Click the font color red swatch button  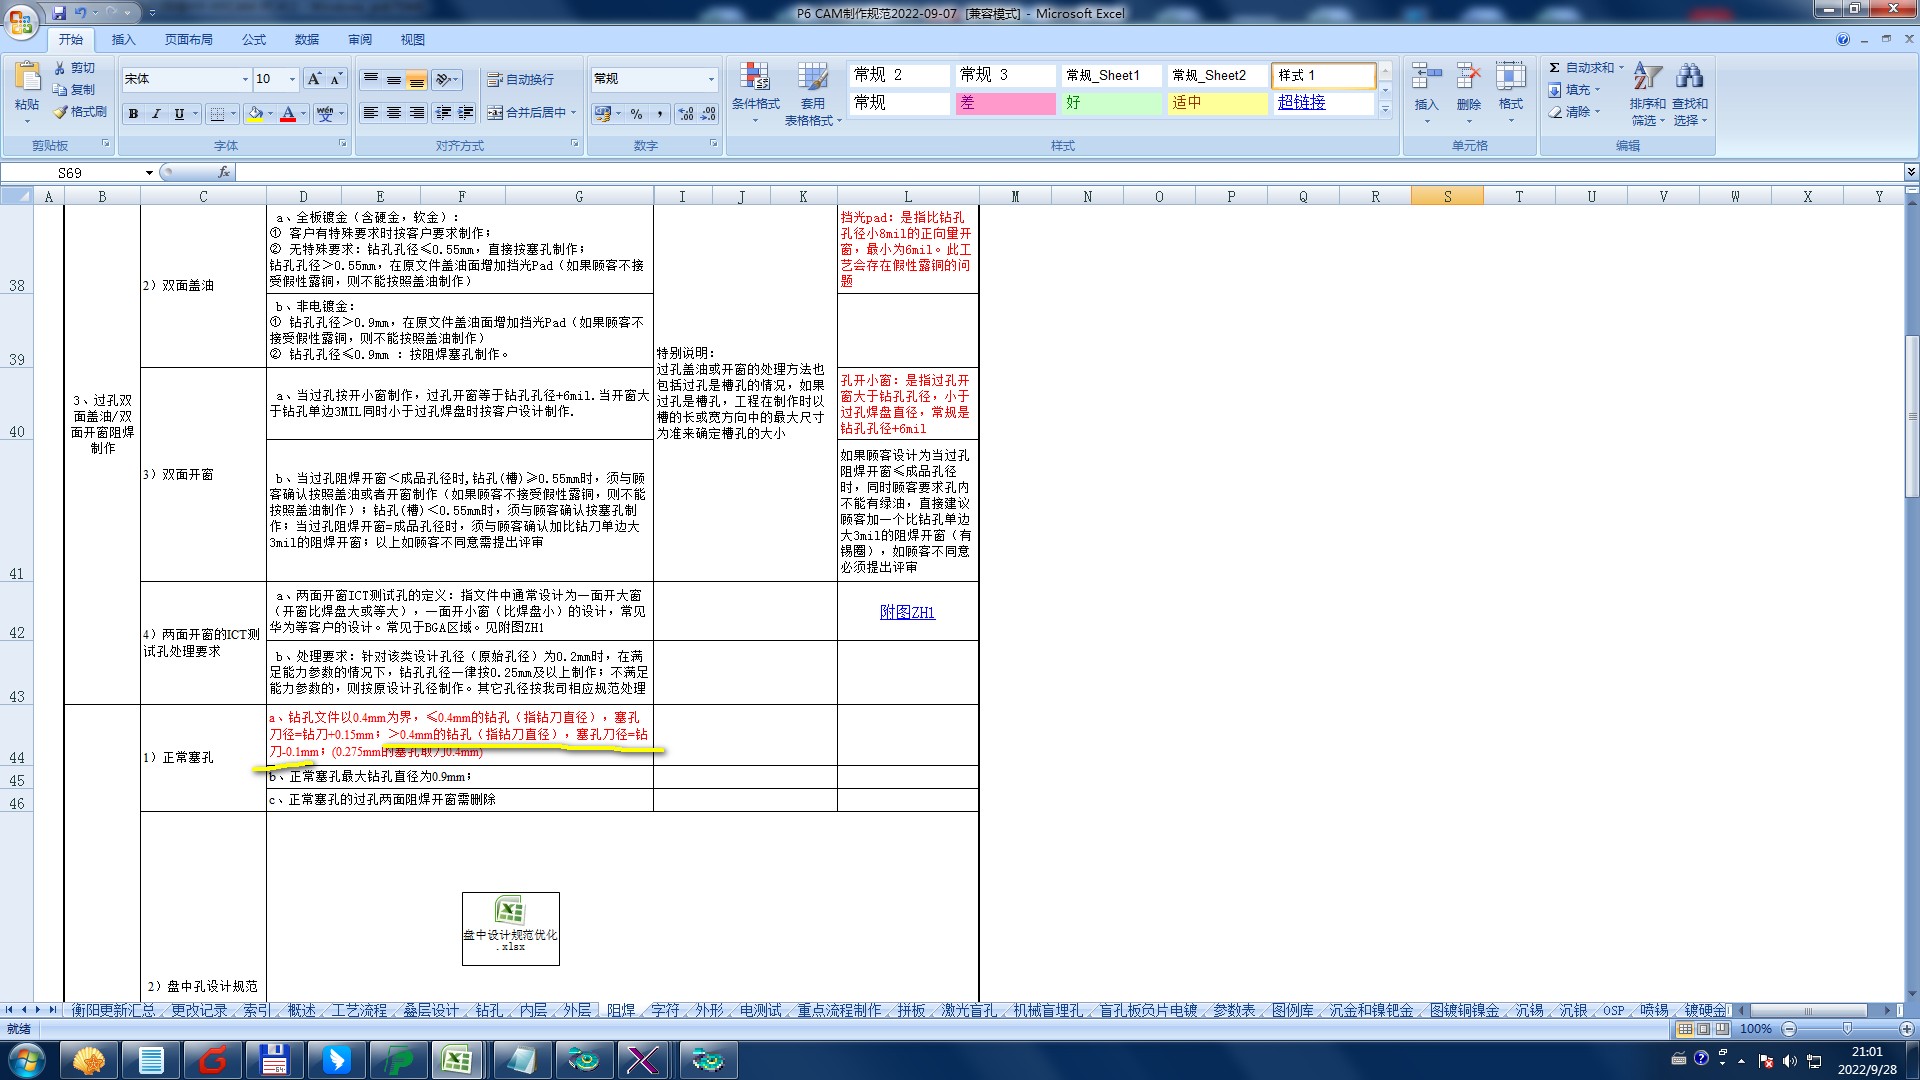288,114
